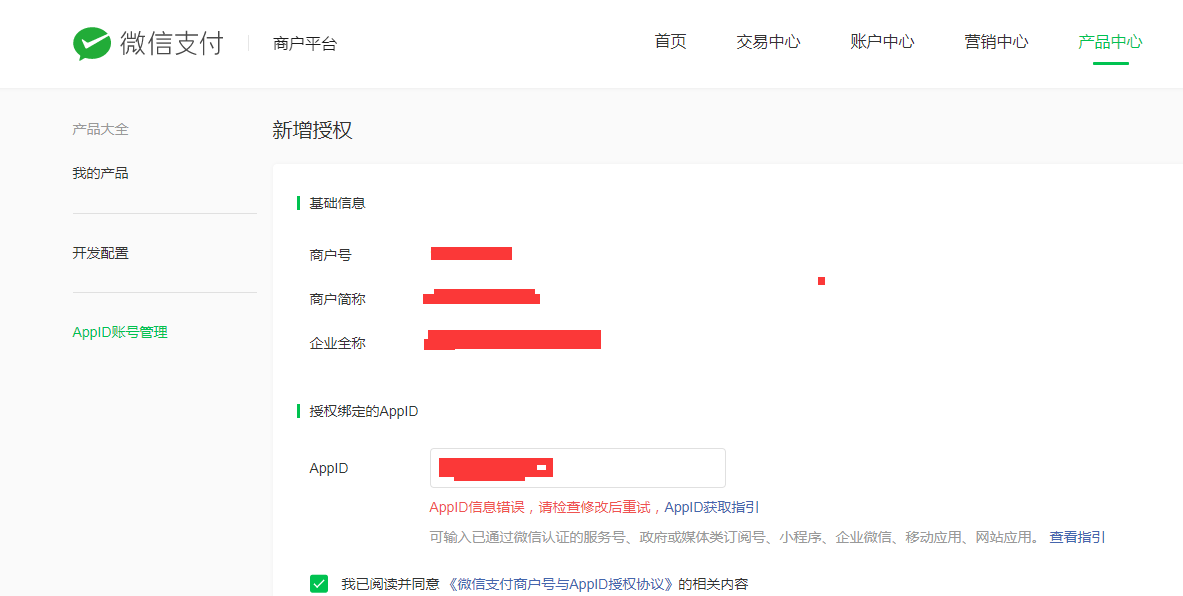Image resolution: width=1183 pixels, height=596 pixels.
Task: Open the AppID获取指引 link
Action: [711, 508]
